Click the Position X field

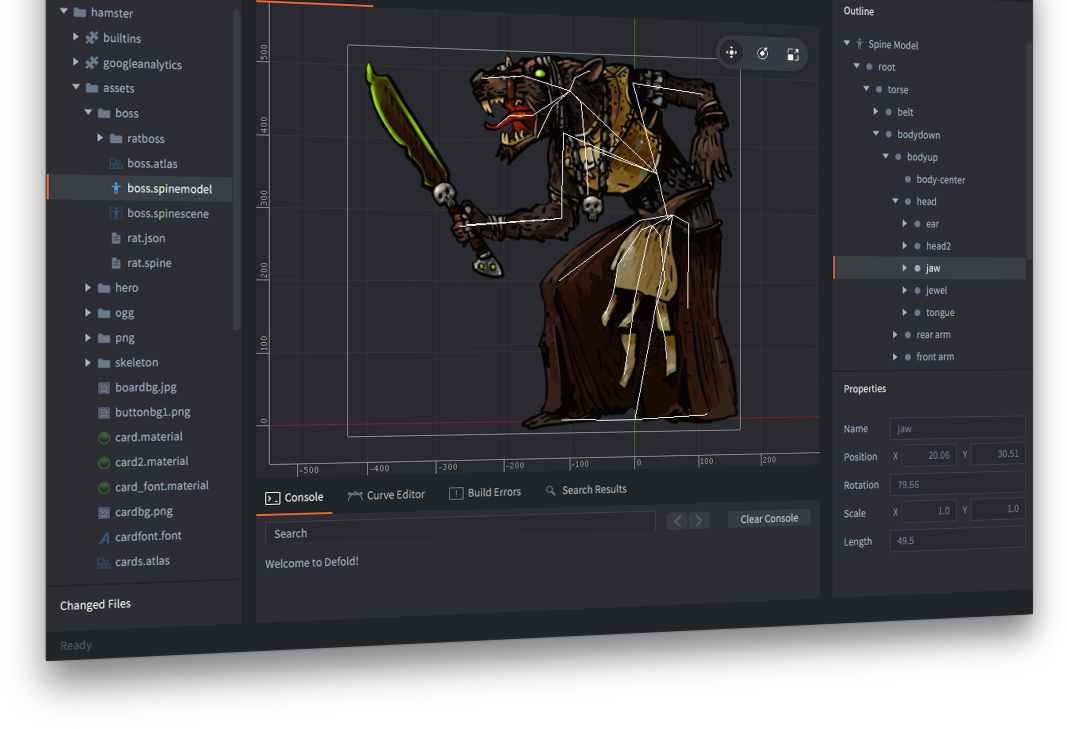[x=929, y=455]
